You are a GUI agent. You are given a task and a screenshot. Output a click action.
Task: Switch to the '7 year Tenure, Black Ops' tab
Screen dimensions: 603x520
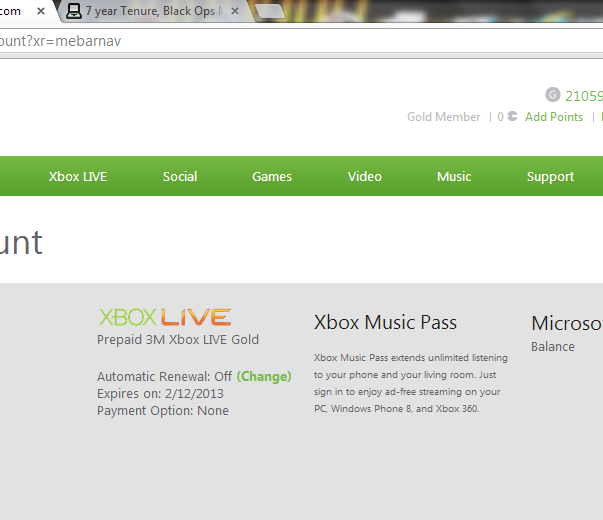click(156, 11)
